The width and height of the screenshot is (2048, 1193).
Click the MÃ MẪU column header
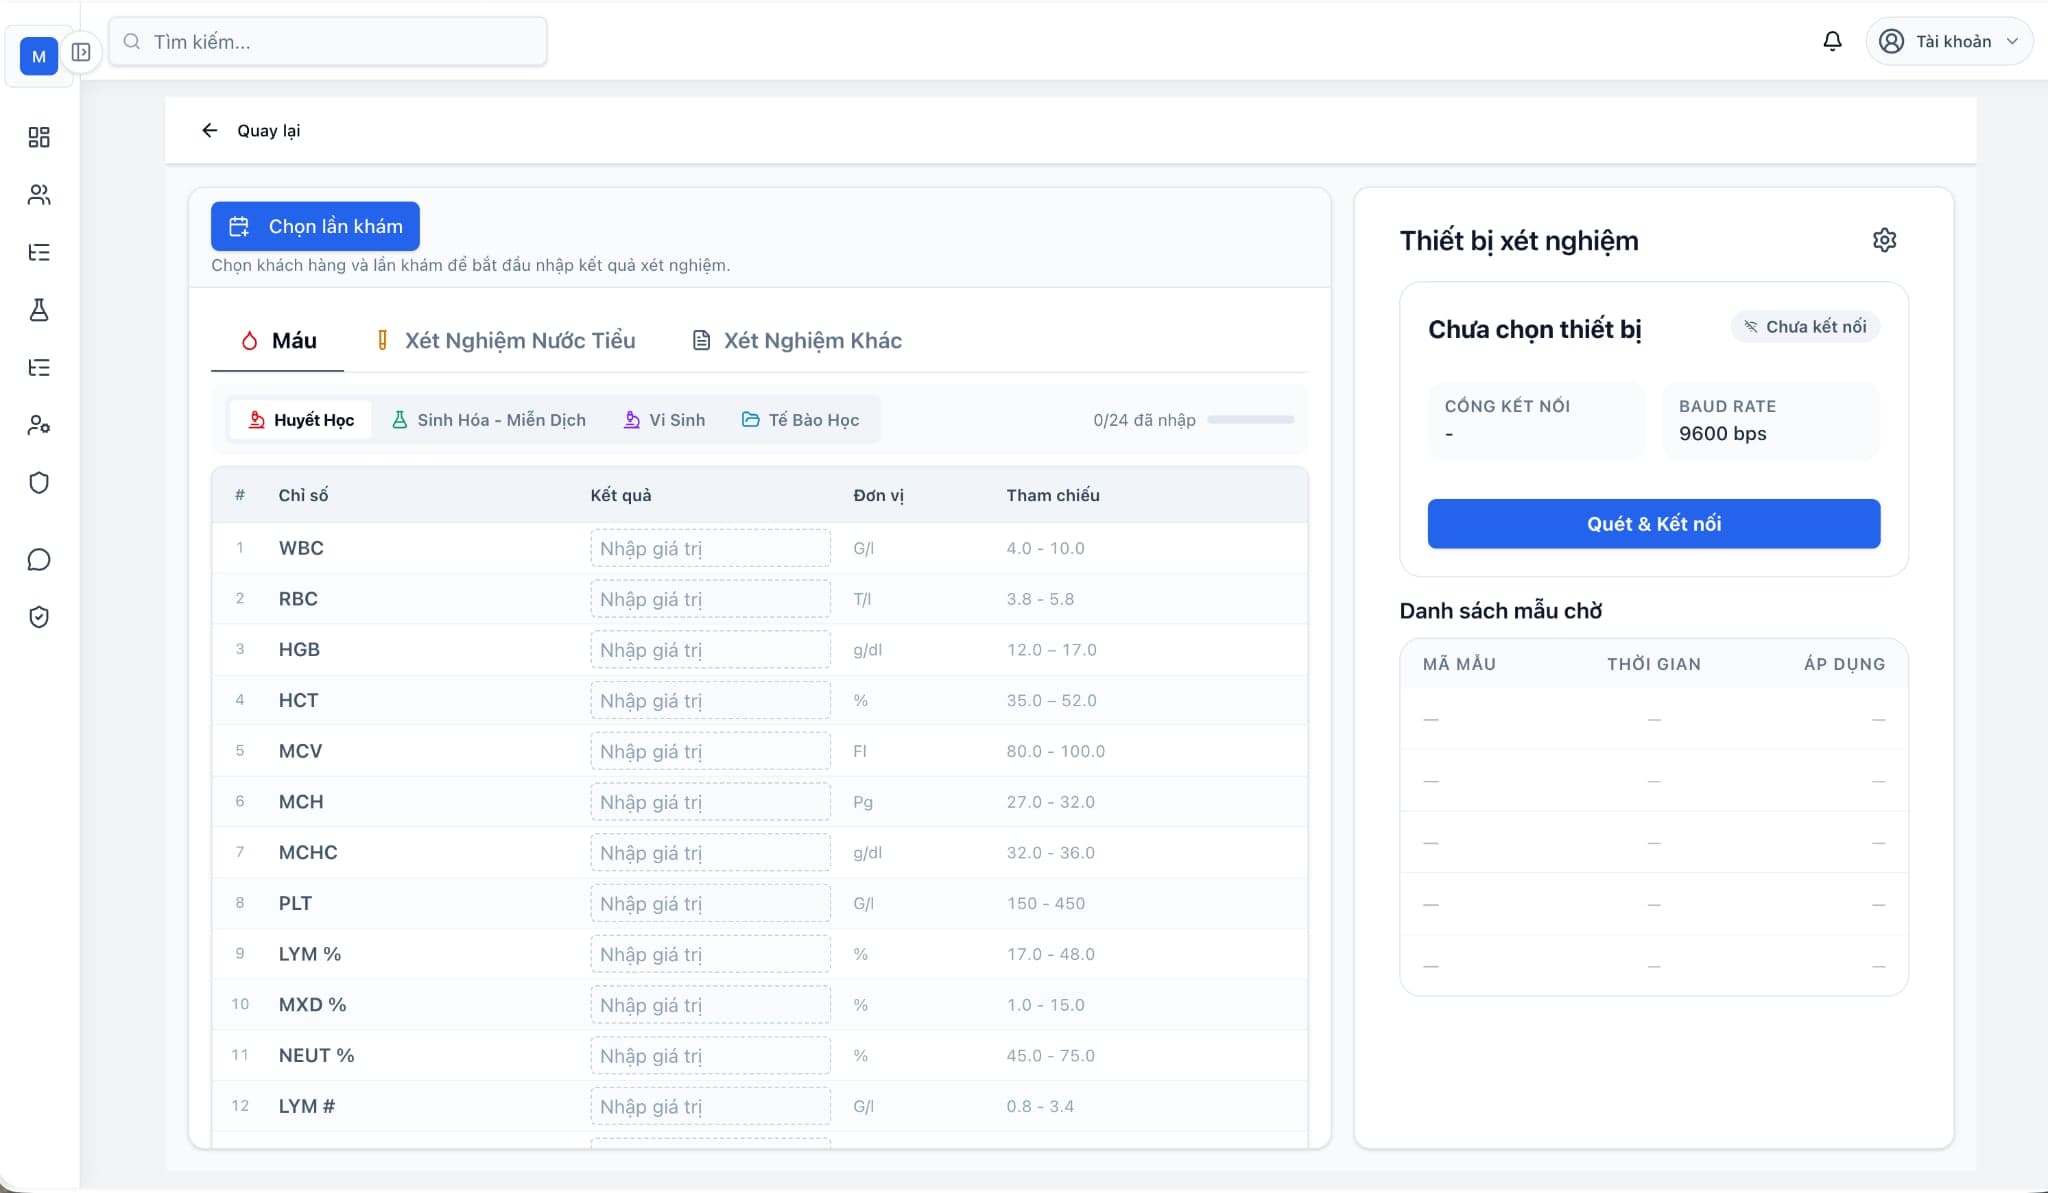coord(1459,664)
